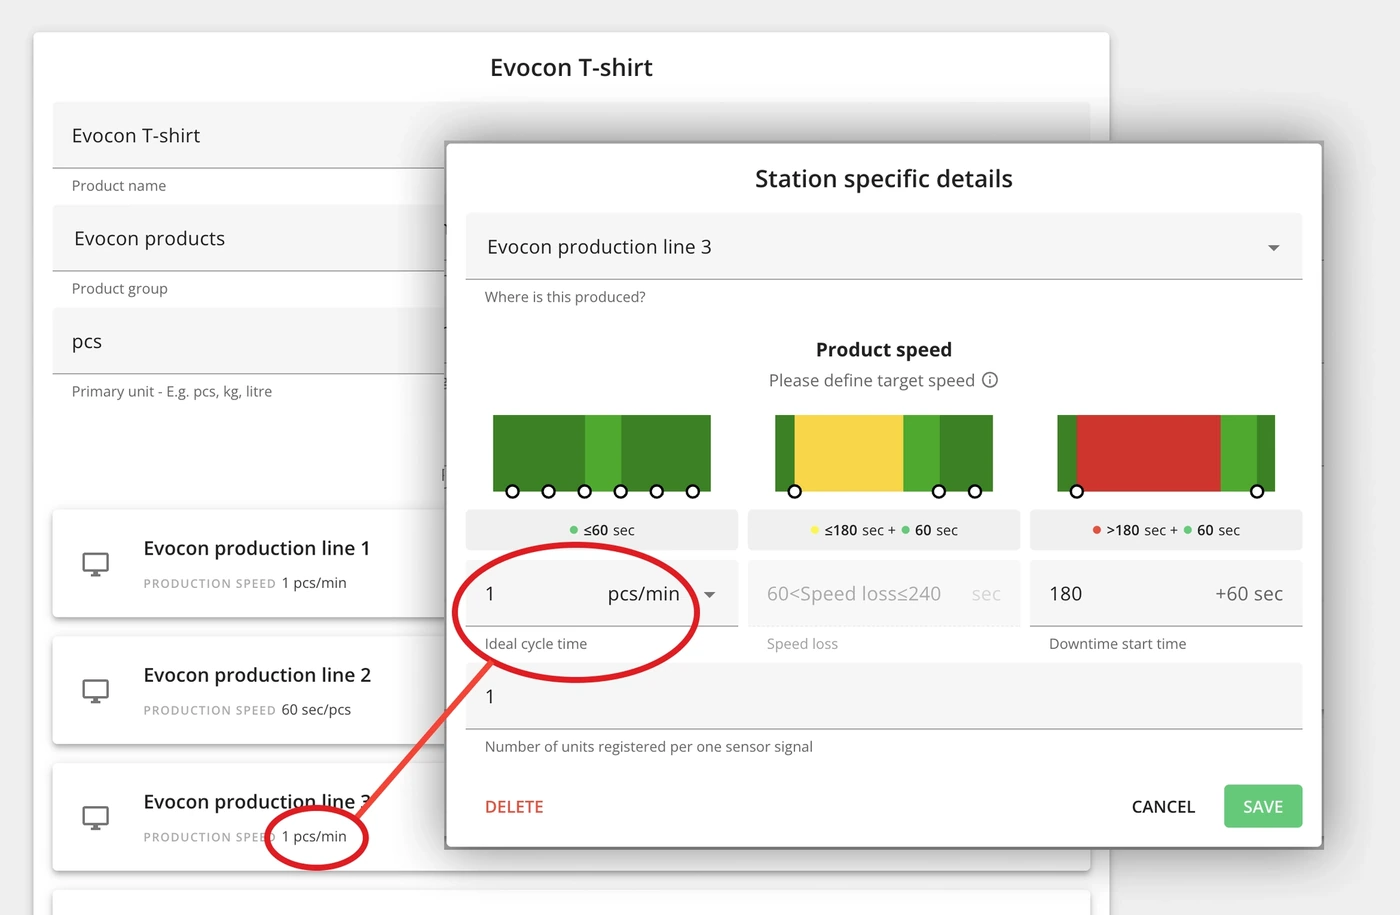Click the all-green speed diagram
Viewport: 1400px width, 915px height.
point(602,455)
